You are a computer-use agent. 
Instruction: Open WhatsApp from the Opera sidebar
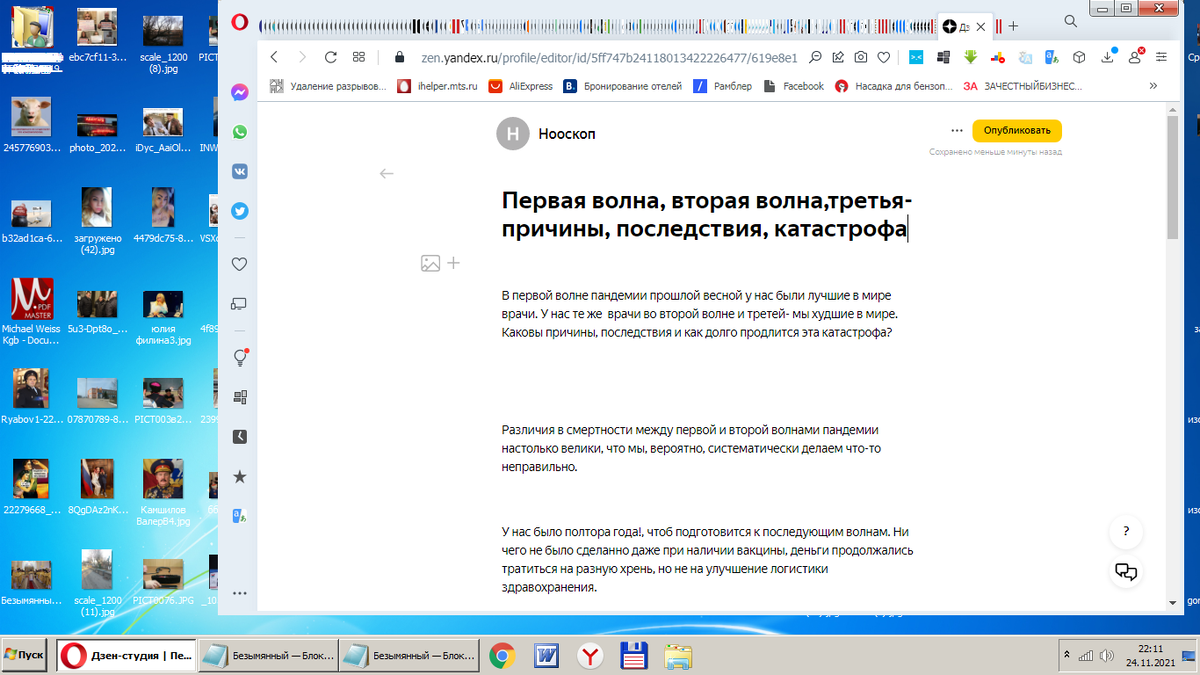pos(239,131)
